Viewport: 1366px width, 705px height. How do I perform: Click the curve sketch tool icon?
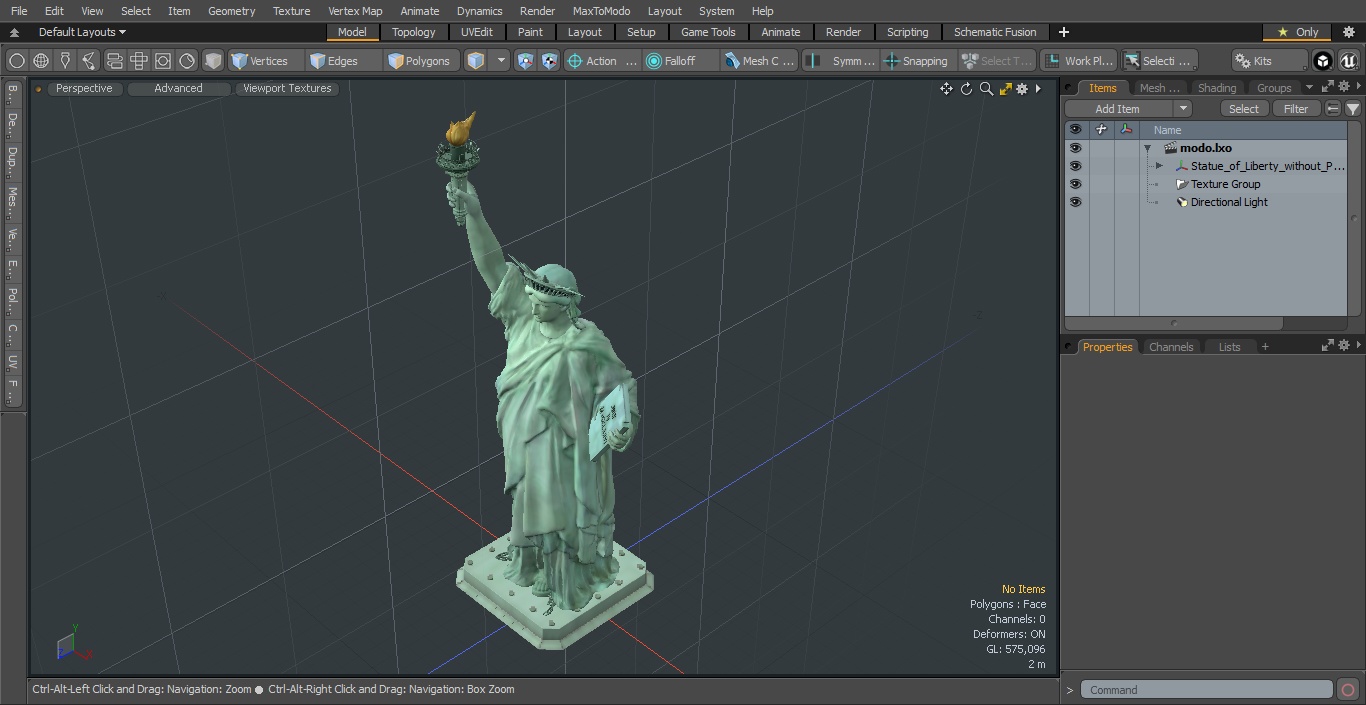[89, 61]
